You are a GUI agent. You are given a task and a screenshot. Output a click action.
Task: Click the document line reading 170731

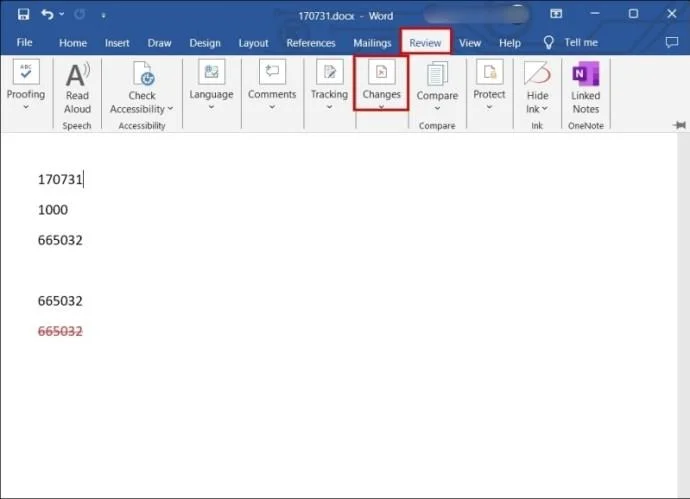60,180
